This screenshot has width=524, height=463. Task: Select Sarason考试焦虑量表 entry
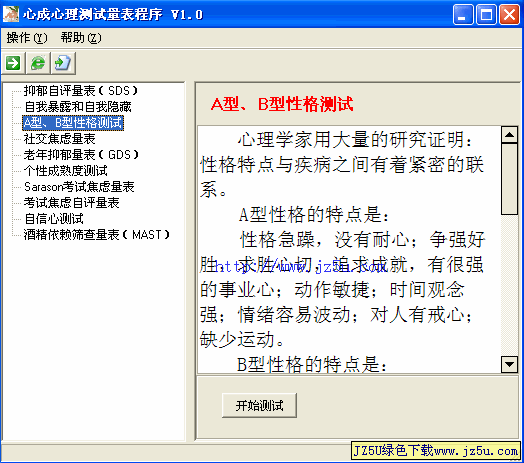pyautogui.click(x=79, y=187)
